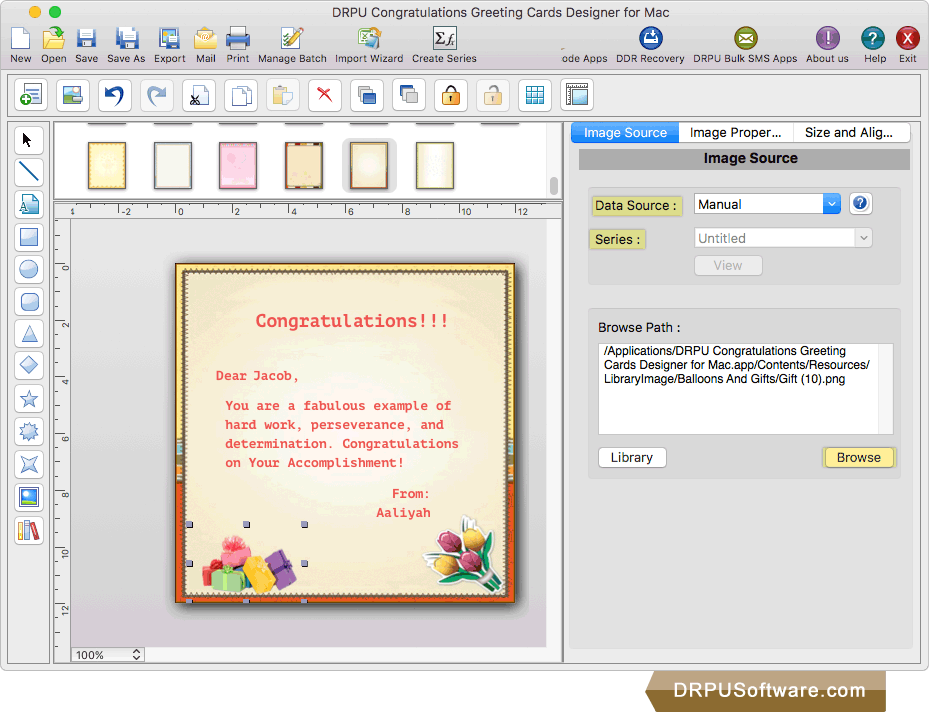This screenshot has width=929, height=712.
Task: Select the line drawing tool
Action: pyautogui.click(x=28, y=172)
